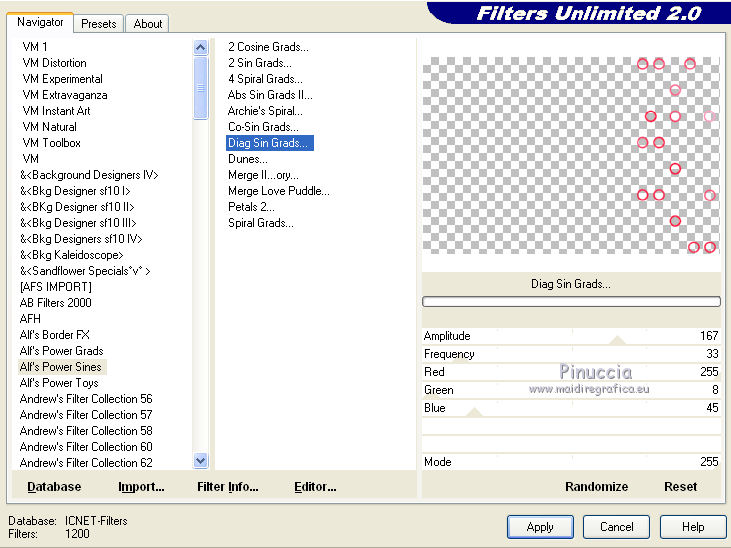Choose the Co-Sin Grads filter
The image size is (731, 548).
click(263, 127)
